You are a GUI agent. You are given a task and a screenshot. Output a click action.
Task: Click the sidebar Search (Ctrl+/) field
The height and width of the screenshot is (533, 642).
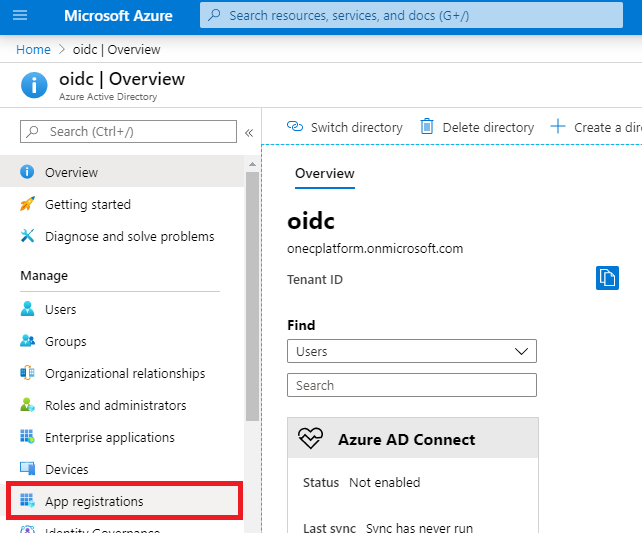point(128,131)
